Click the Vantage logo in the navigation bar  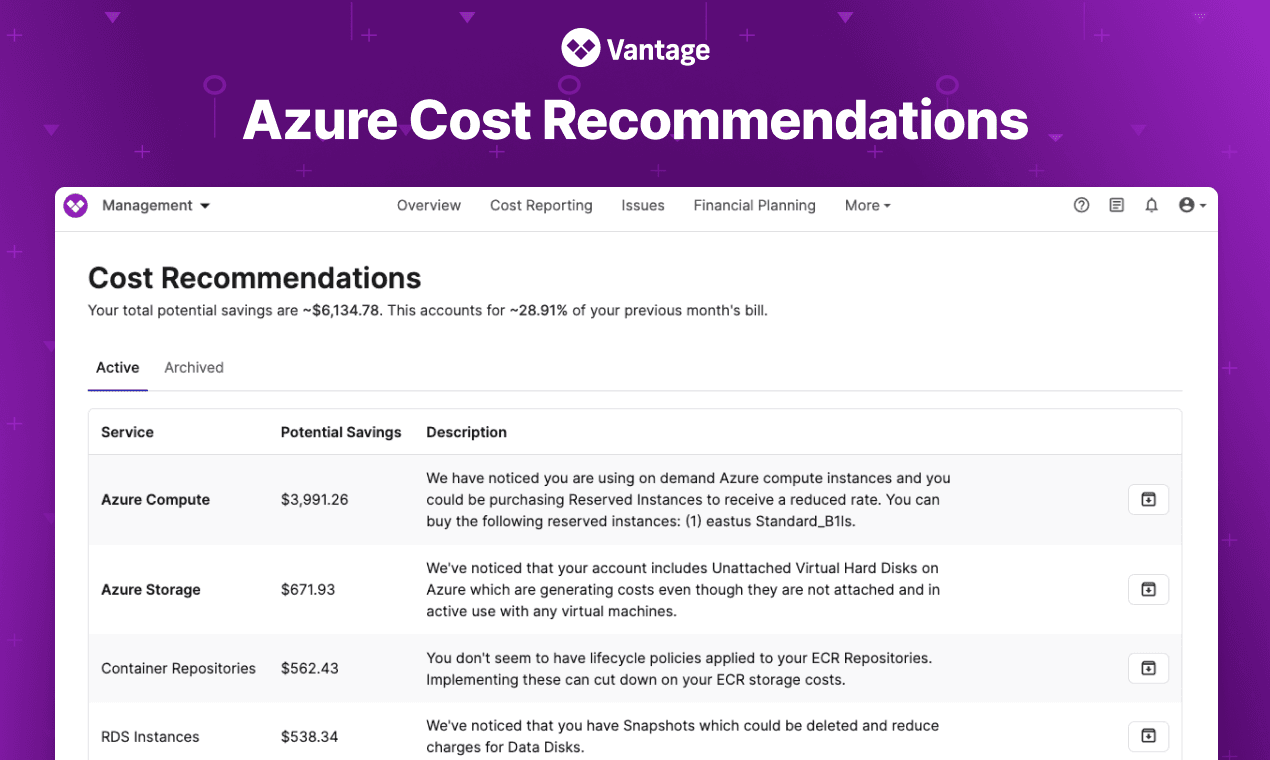point(75,205)
